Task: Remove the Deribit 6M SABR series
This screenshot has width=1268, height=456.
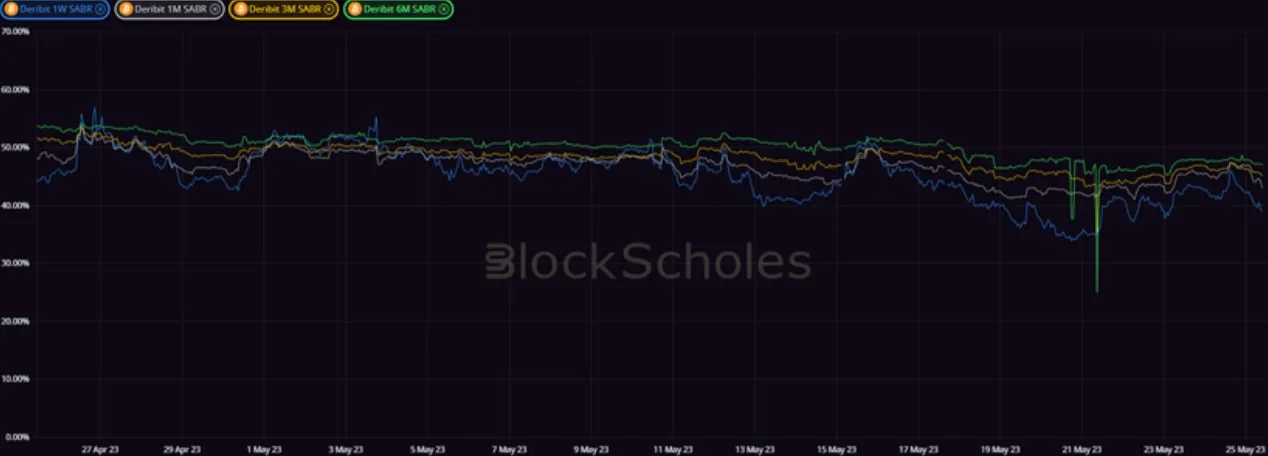Action: (x=443, y=9)
